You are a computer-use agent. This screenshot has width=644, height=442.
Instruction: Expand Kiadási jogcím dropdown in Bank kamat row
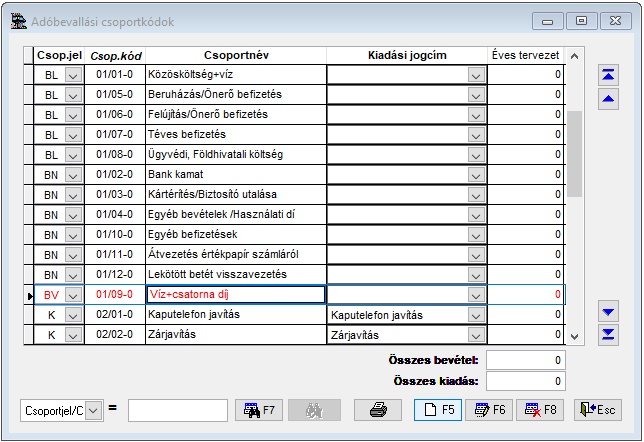475,174
